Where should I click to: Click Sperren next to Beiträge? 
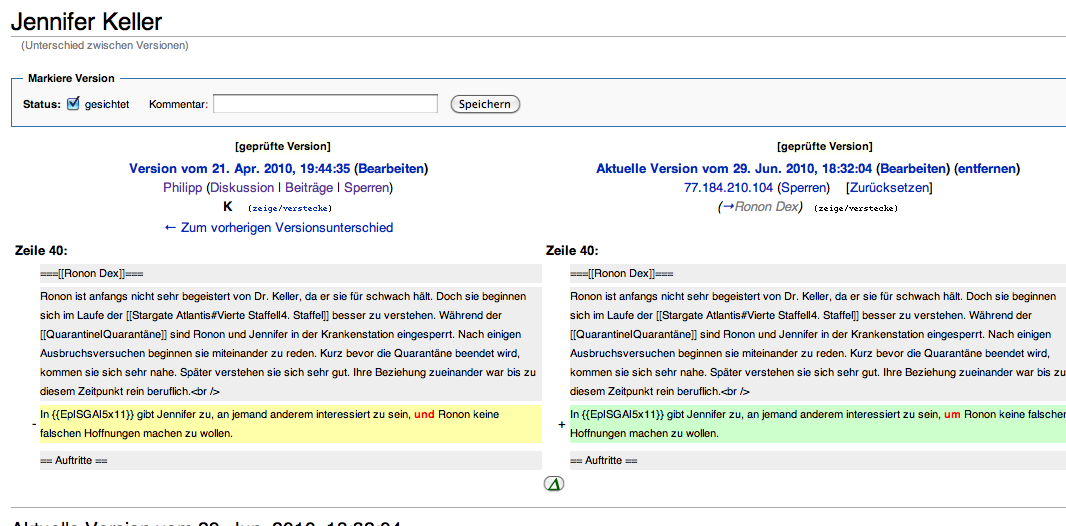pyautogui.click(x=367, y=188)
